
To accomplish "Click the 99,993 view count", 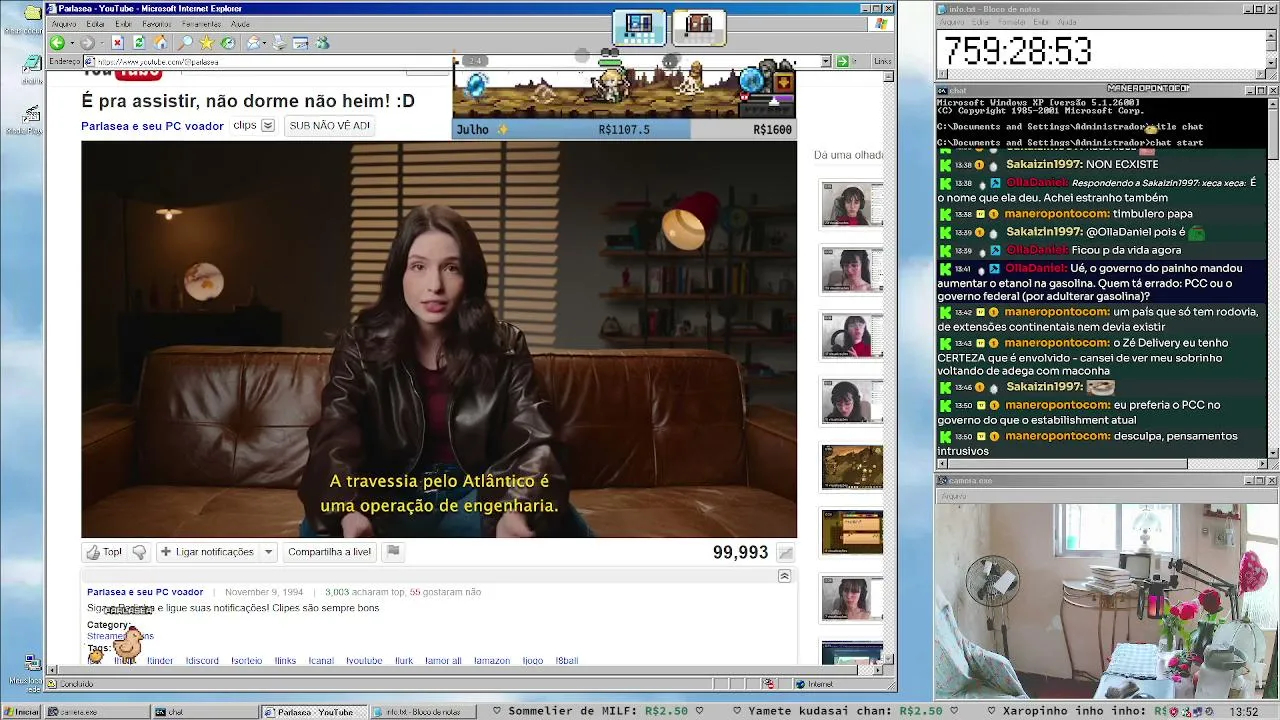I will point(740,553).
